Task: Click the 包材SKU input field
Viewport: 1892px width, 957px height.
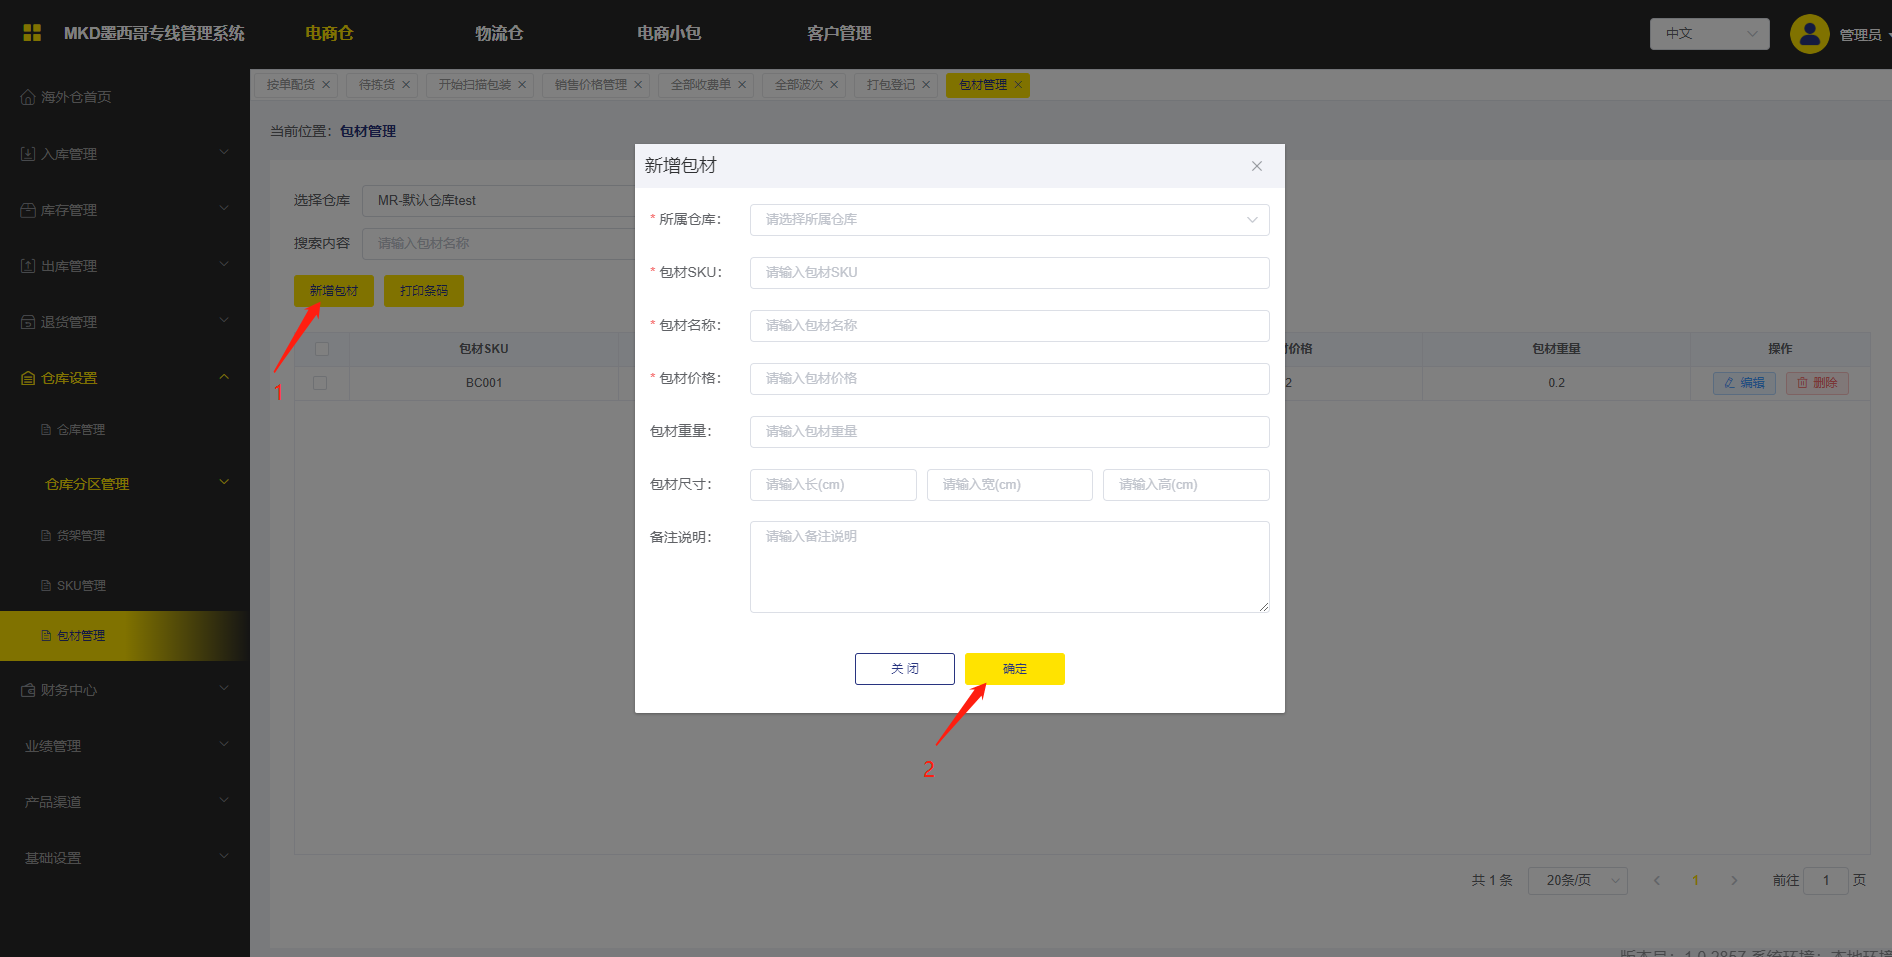Action: pos(1008,273)
